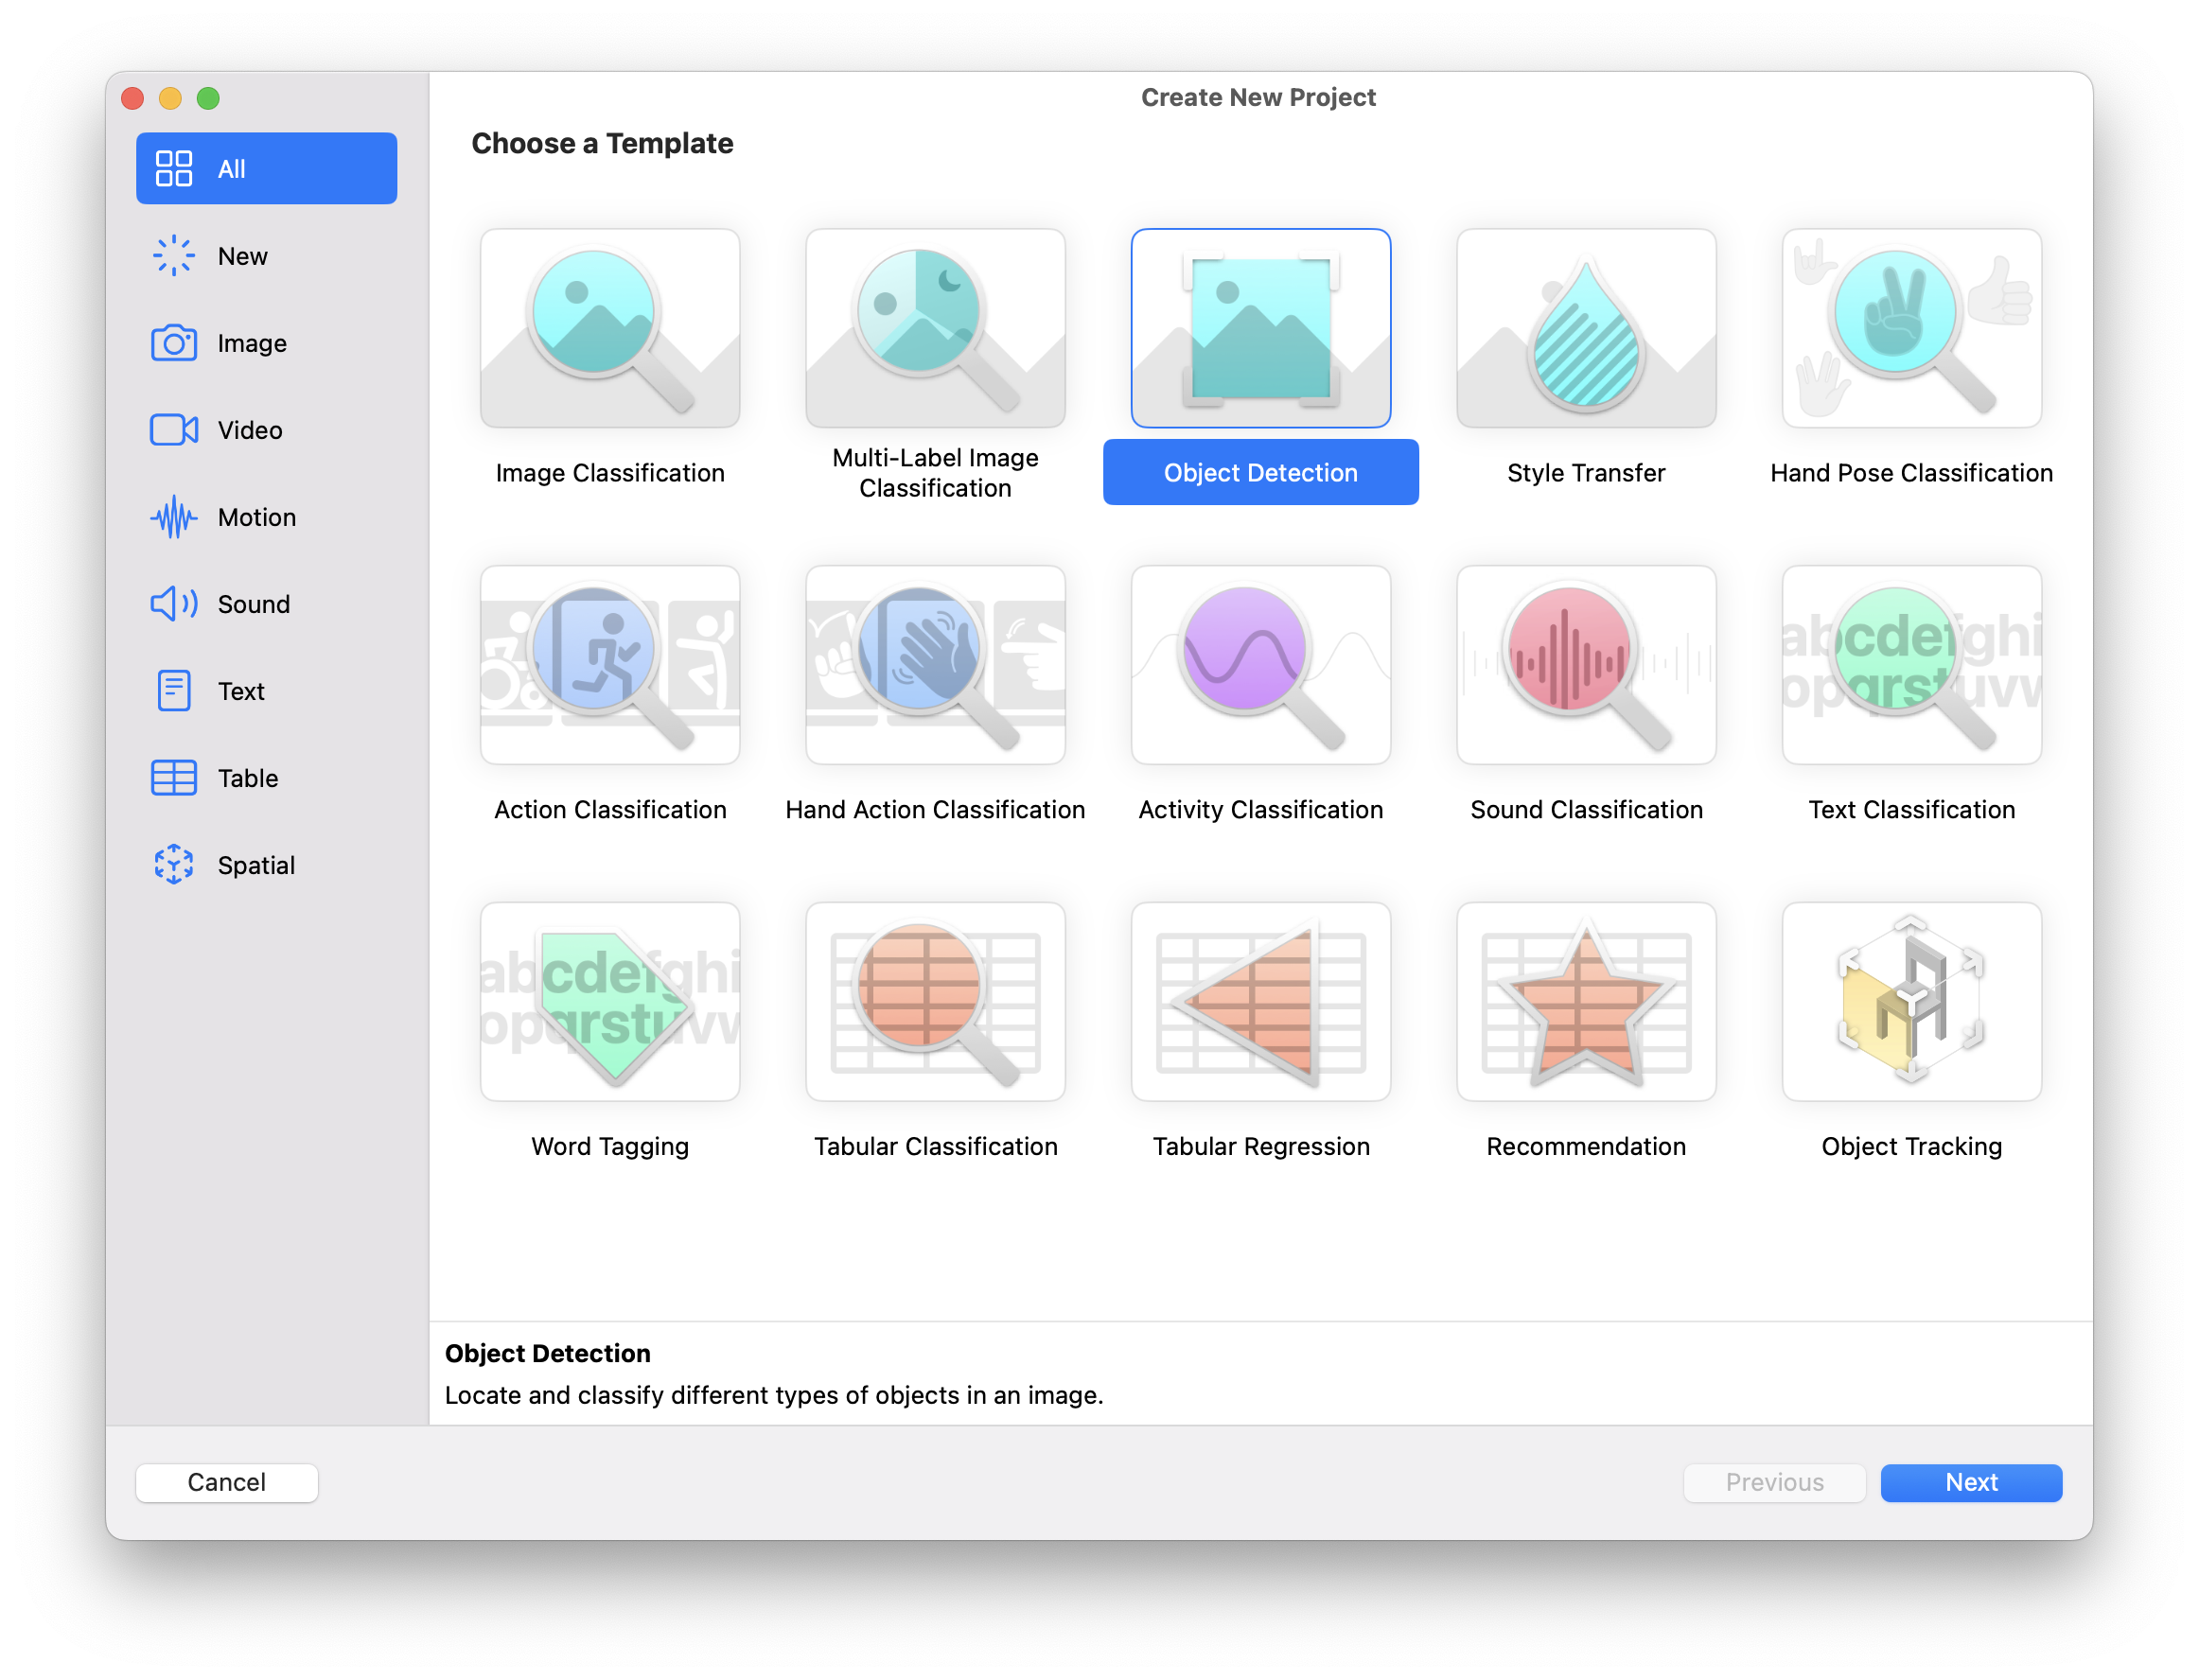Pick the Recommendation star template
This screenshot has height=1680, width=2199.
click(x=1586, y=1001)
